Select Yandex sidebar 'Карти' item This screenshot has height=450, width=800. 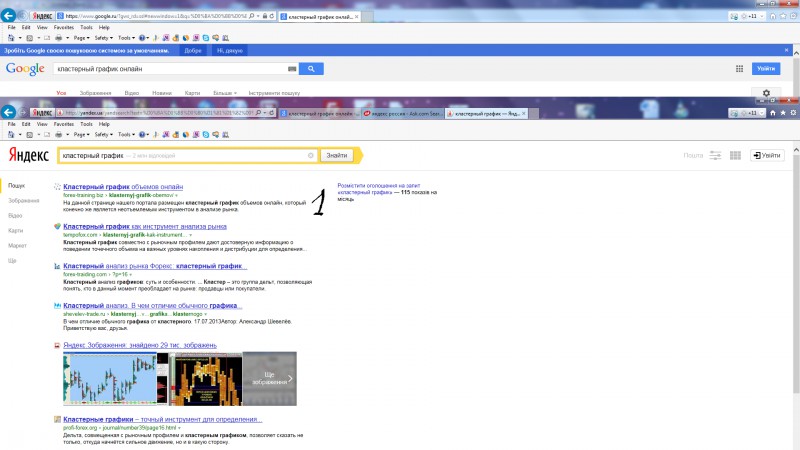tap(15, 231)
